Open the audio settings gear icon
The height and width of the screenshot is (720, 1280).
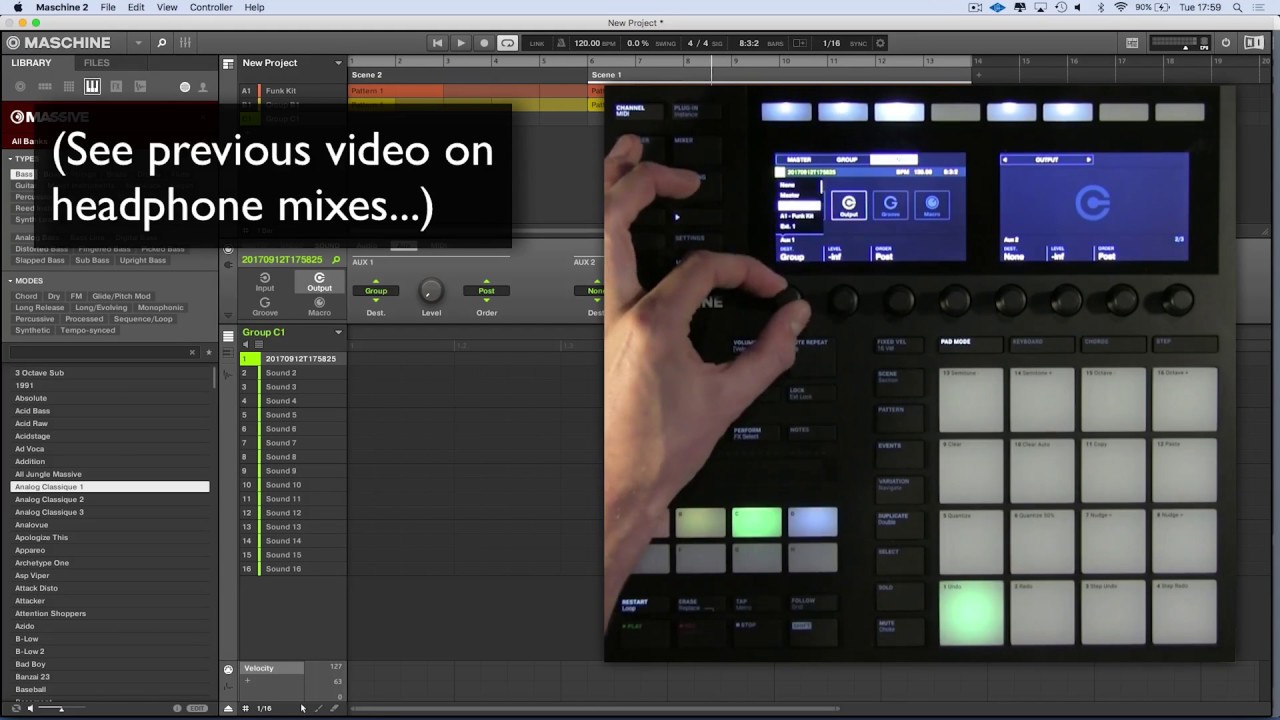(880, 43)
